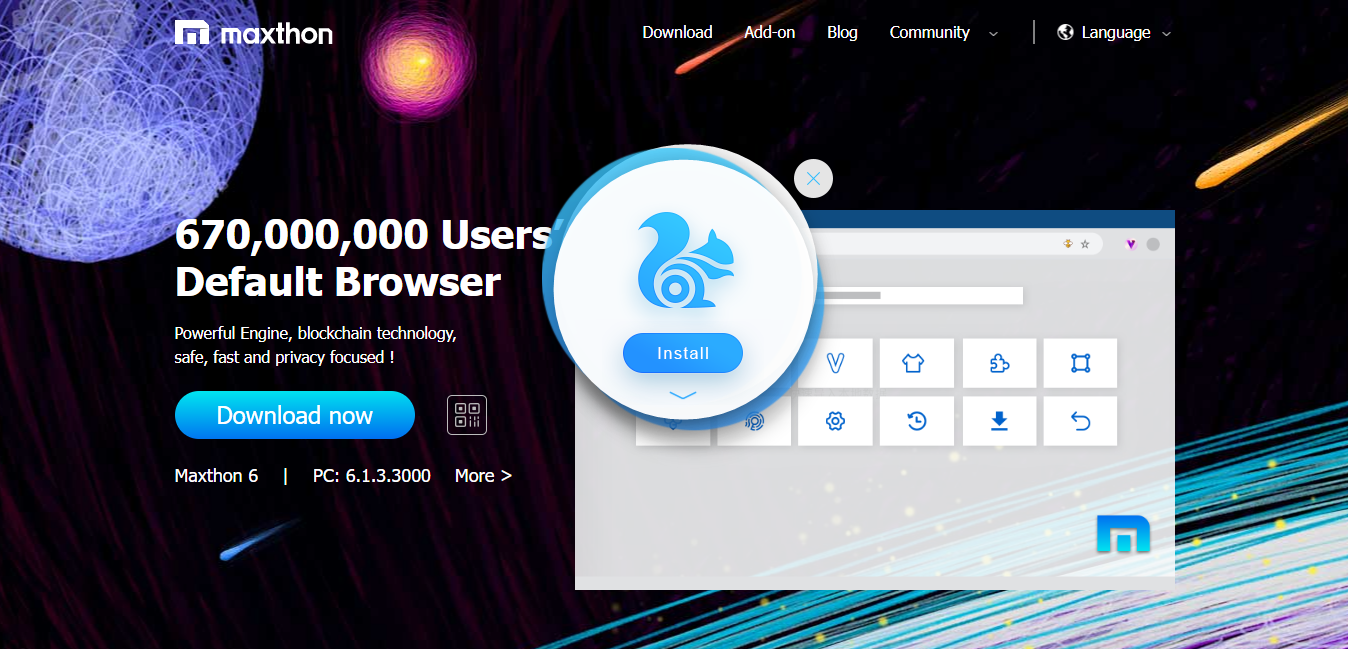Image resolution: width=1348 pixels, height=649 pixels.
Task: Open the More > versions link
Action: [x=483, y=476]
